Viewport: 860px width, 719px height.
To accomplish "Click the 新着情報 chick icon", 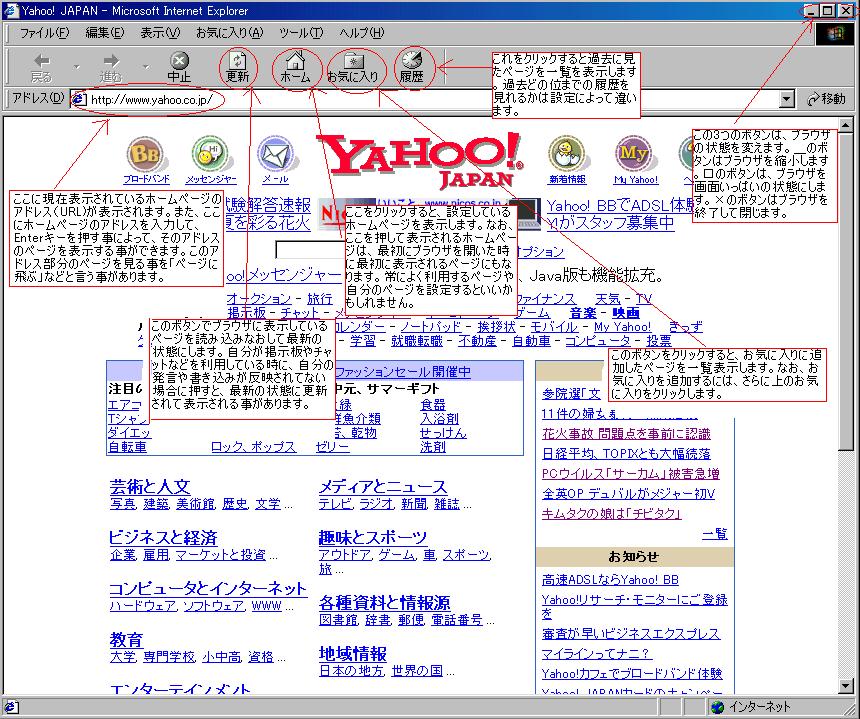I will [x=567, y=156].
